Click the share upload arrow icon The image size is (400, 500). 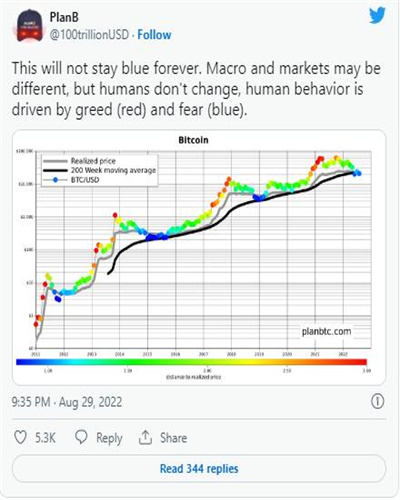coord(145,437)
